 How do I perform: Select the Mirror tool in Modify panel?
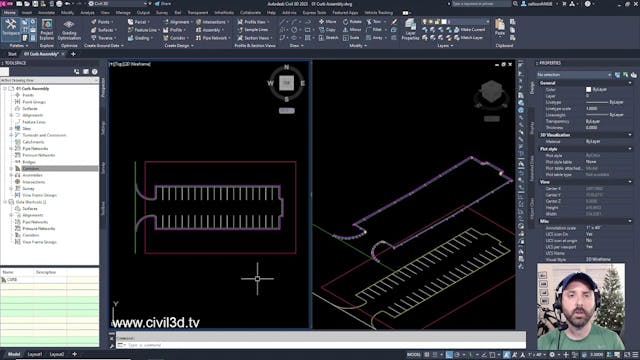click(352, 30)
